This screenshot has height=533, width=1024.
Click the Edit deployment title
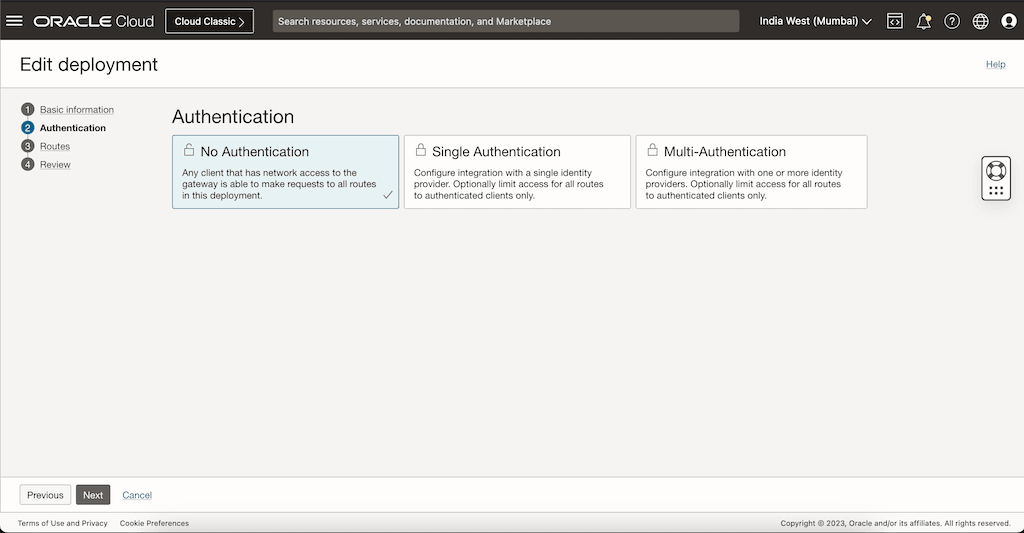tap(89, 64)
